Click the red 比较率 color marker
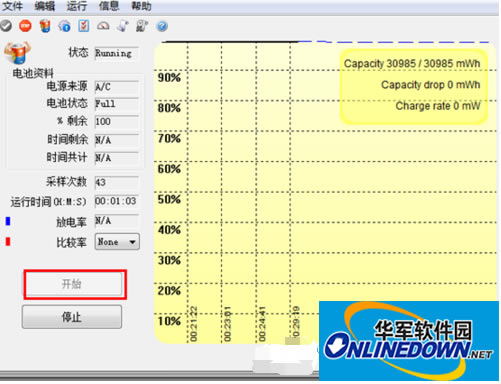This screenshot has height=384, width=501. tap(8, 241)
